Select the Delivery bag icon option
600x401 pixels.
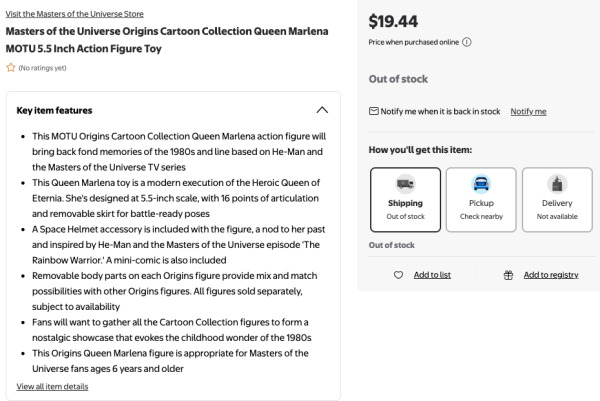556,184
